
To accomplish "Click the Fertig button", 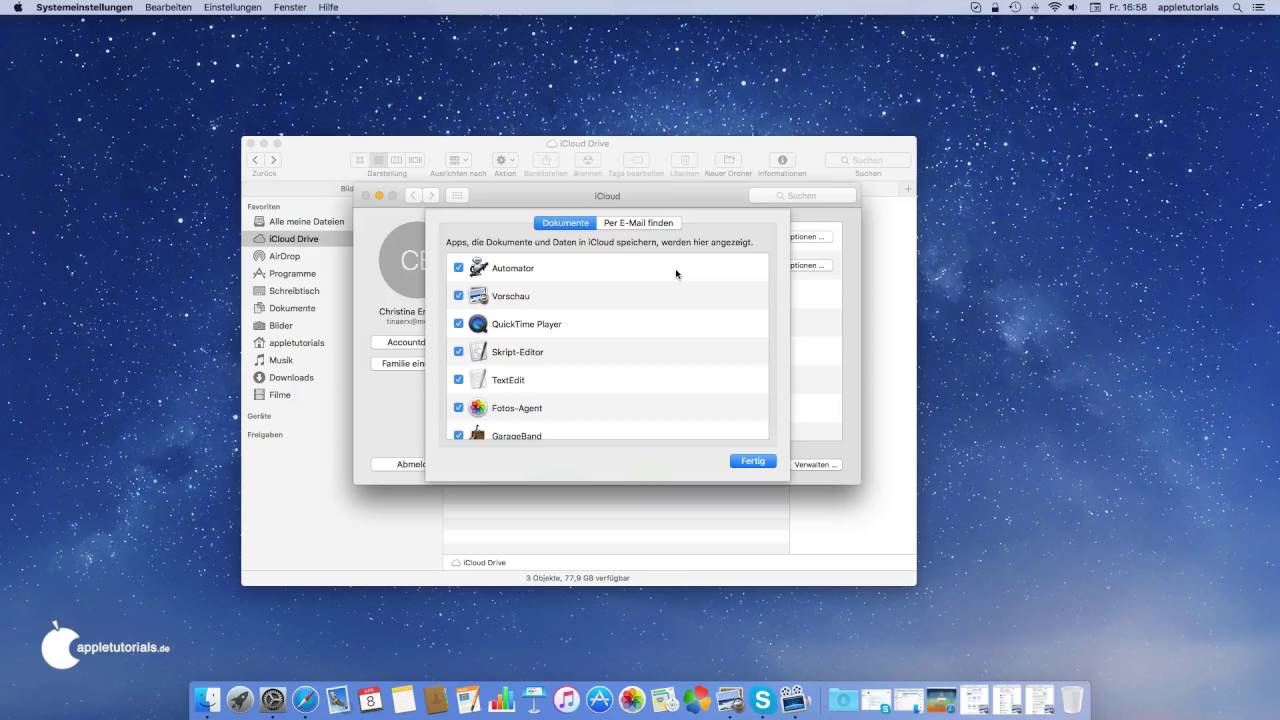I will (753, 461).
